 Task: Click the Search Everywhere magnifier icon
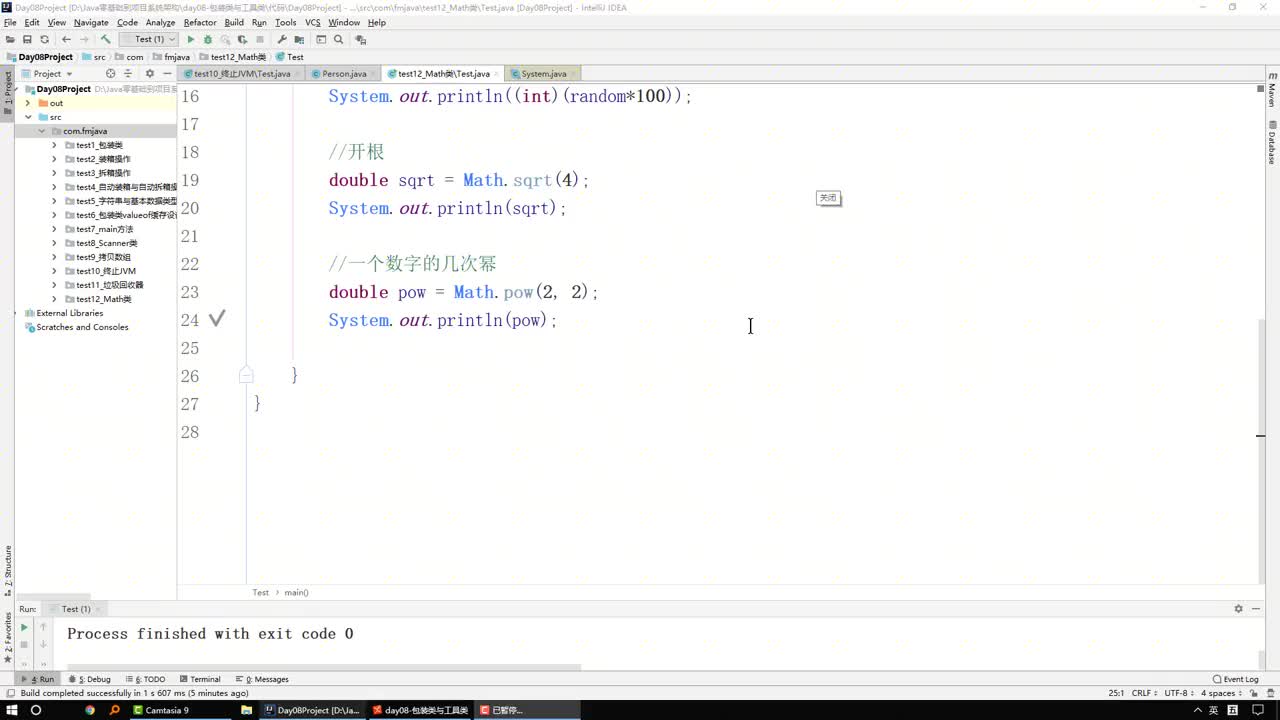338,40
